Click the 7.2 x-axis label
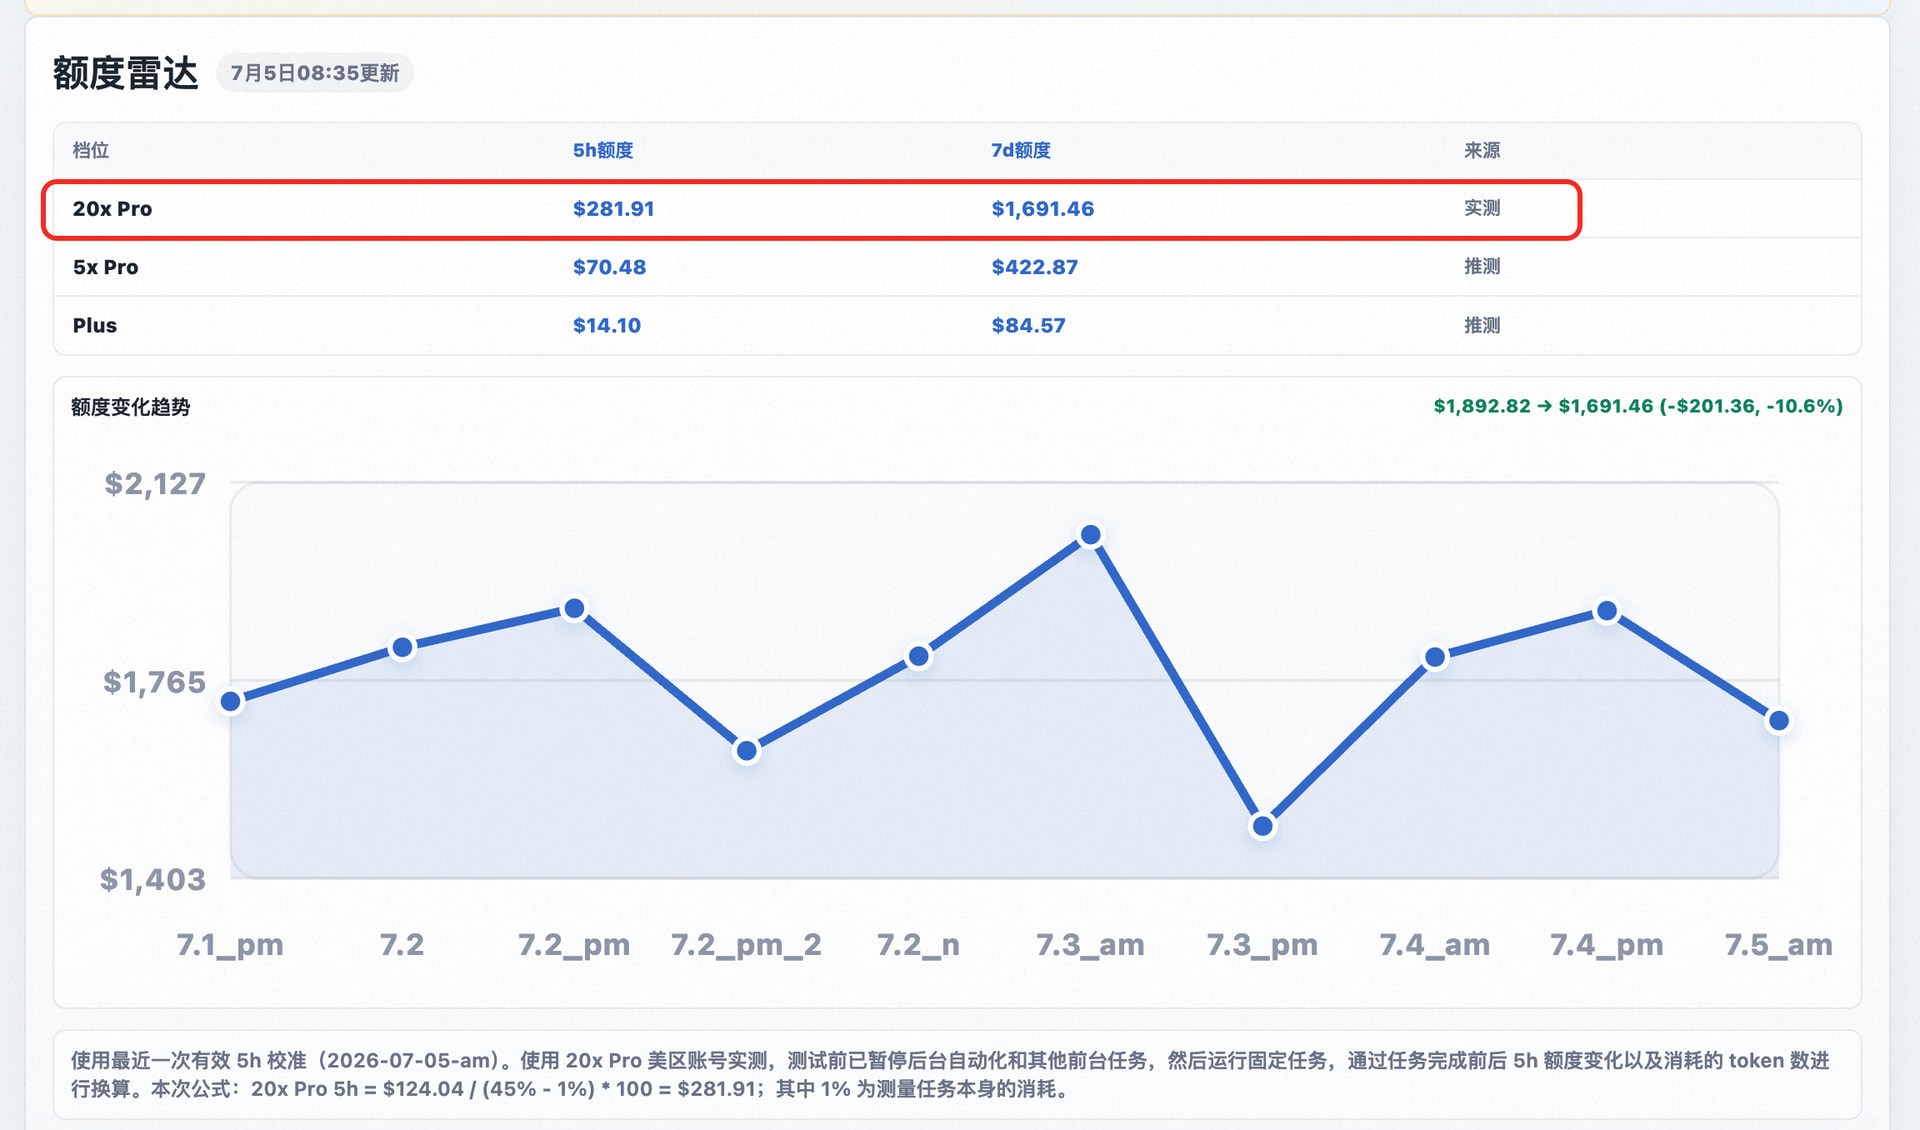 tap(402, 945)
